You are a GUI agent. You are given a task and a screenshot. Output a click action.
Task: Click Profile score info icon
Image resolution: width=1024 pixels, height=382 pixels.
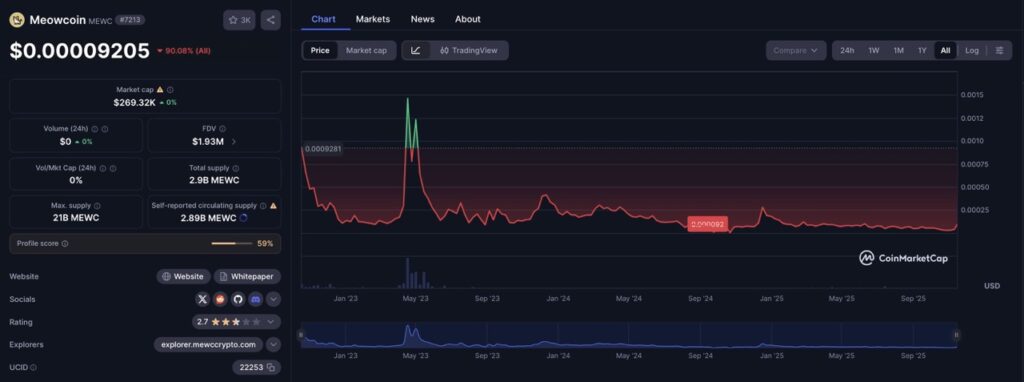coord(65,244)
